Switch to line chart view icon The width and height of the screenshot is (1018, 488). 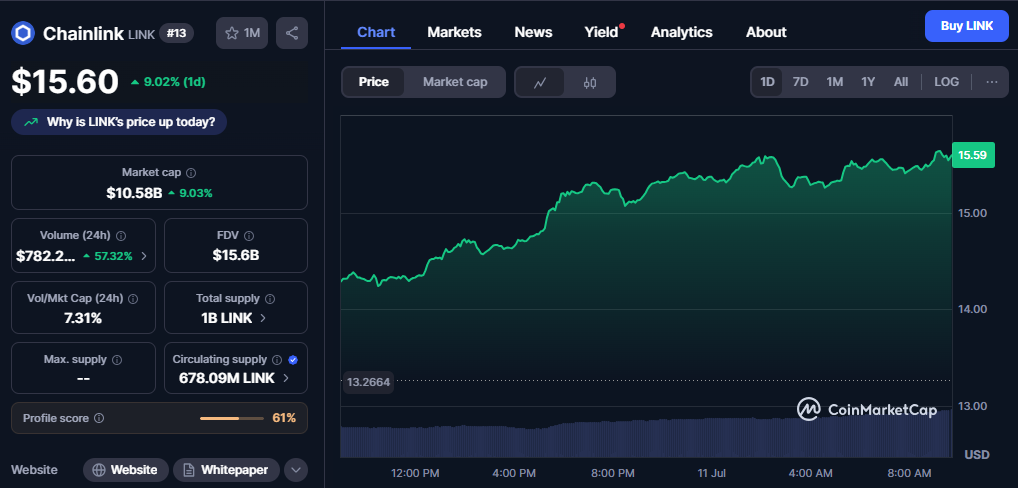pos(540,82)
